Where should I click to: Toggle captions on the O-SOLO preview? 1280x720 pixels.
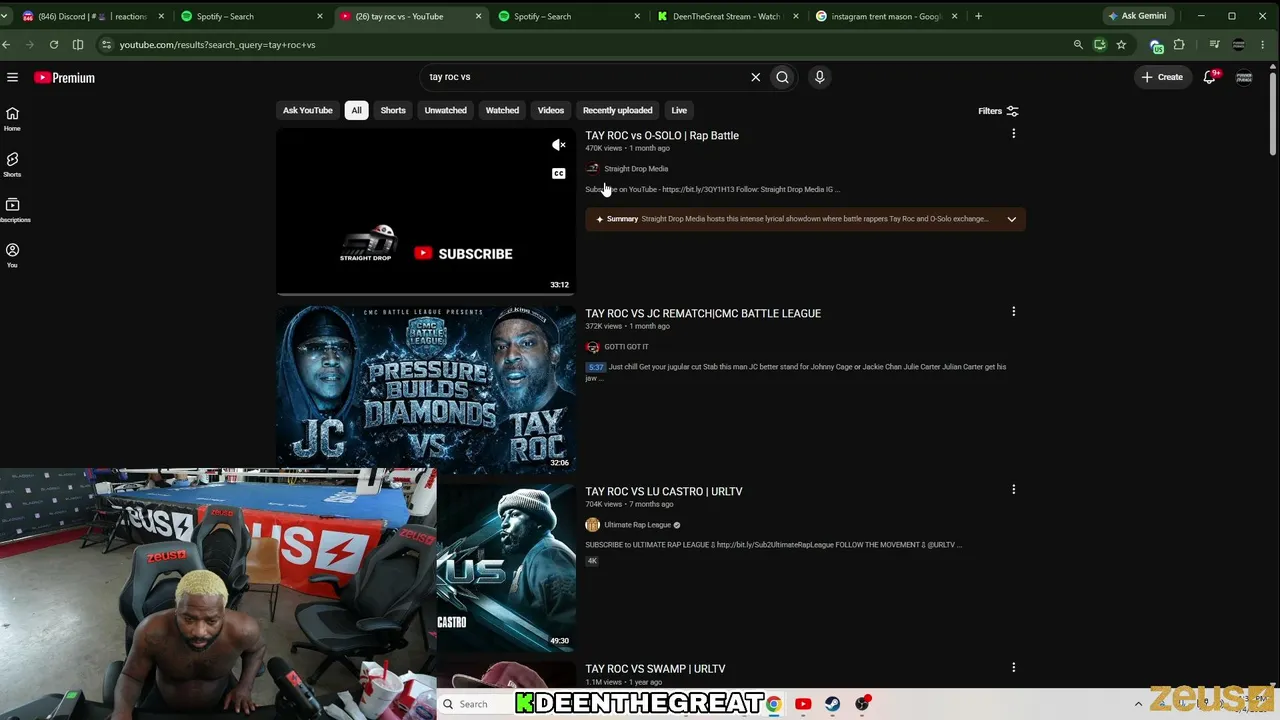[559, 174]
